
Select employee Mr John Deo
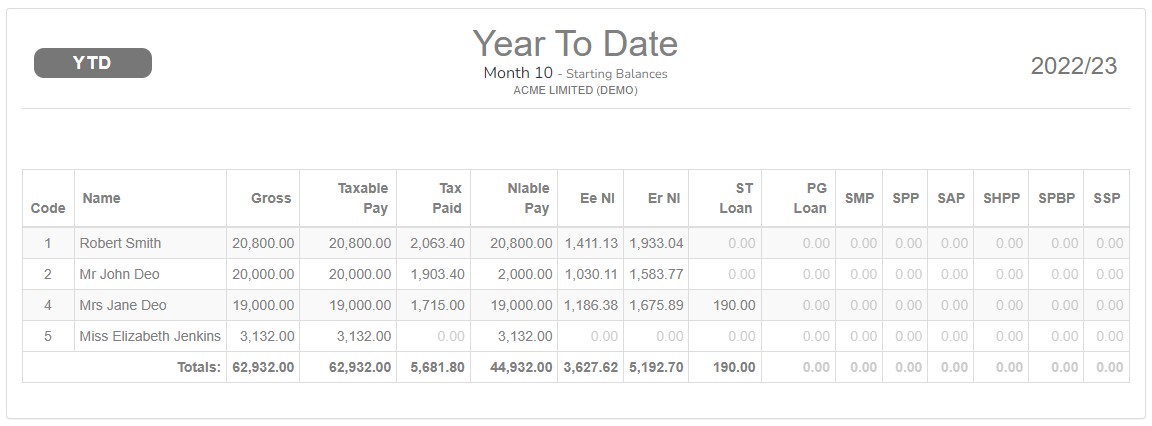(120, 274)
